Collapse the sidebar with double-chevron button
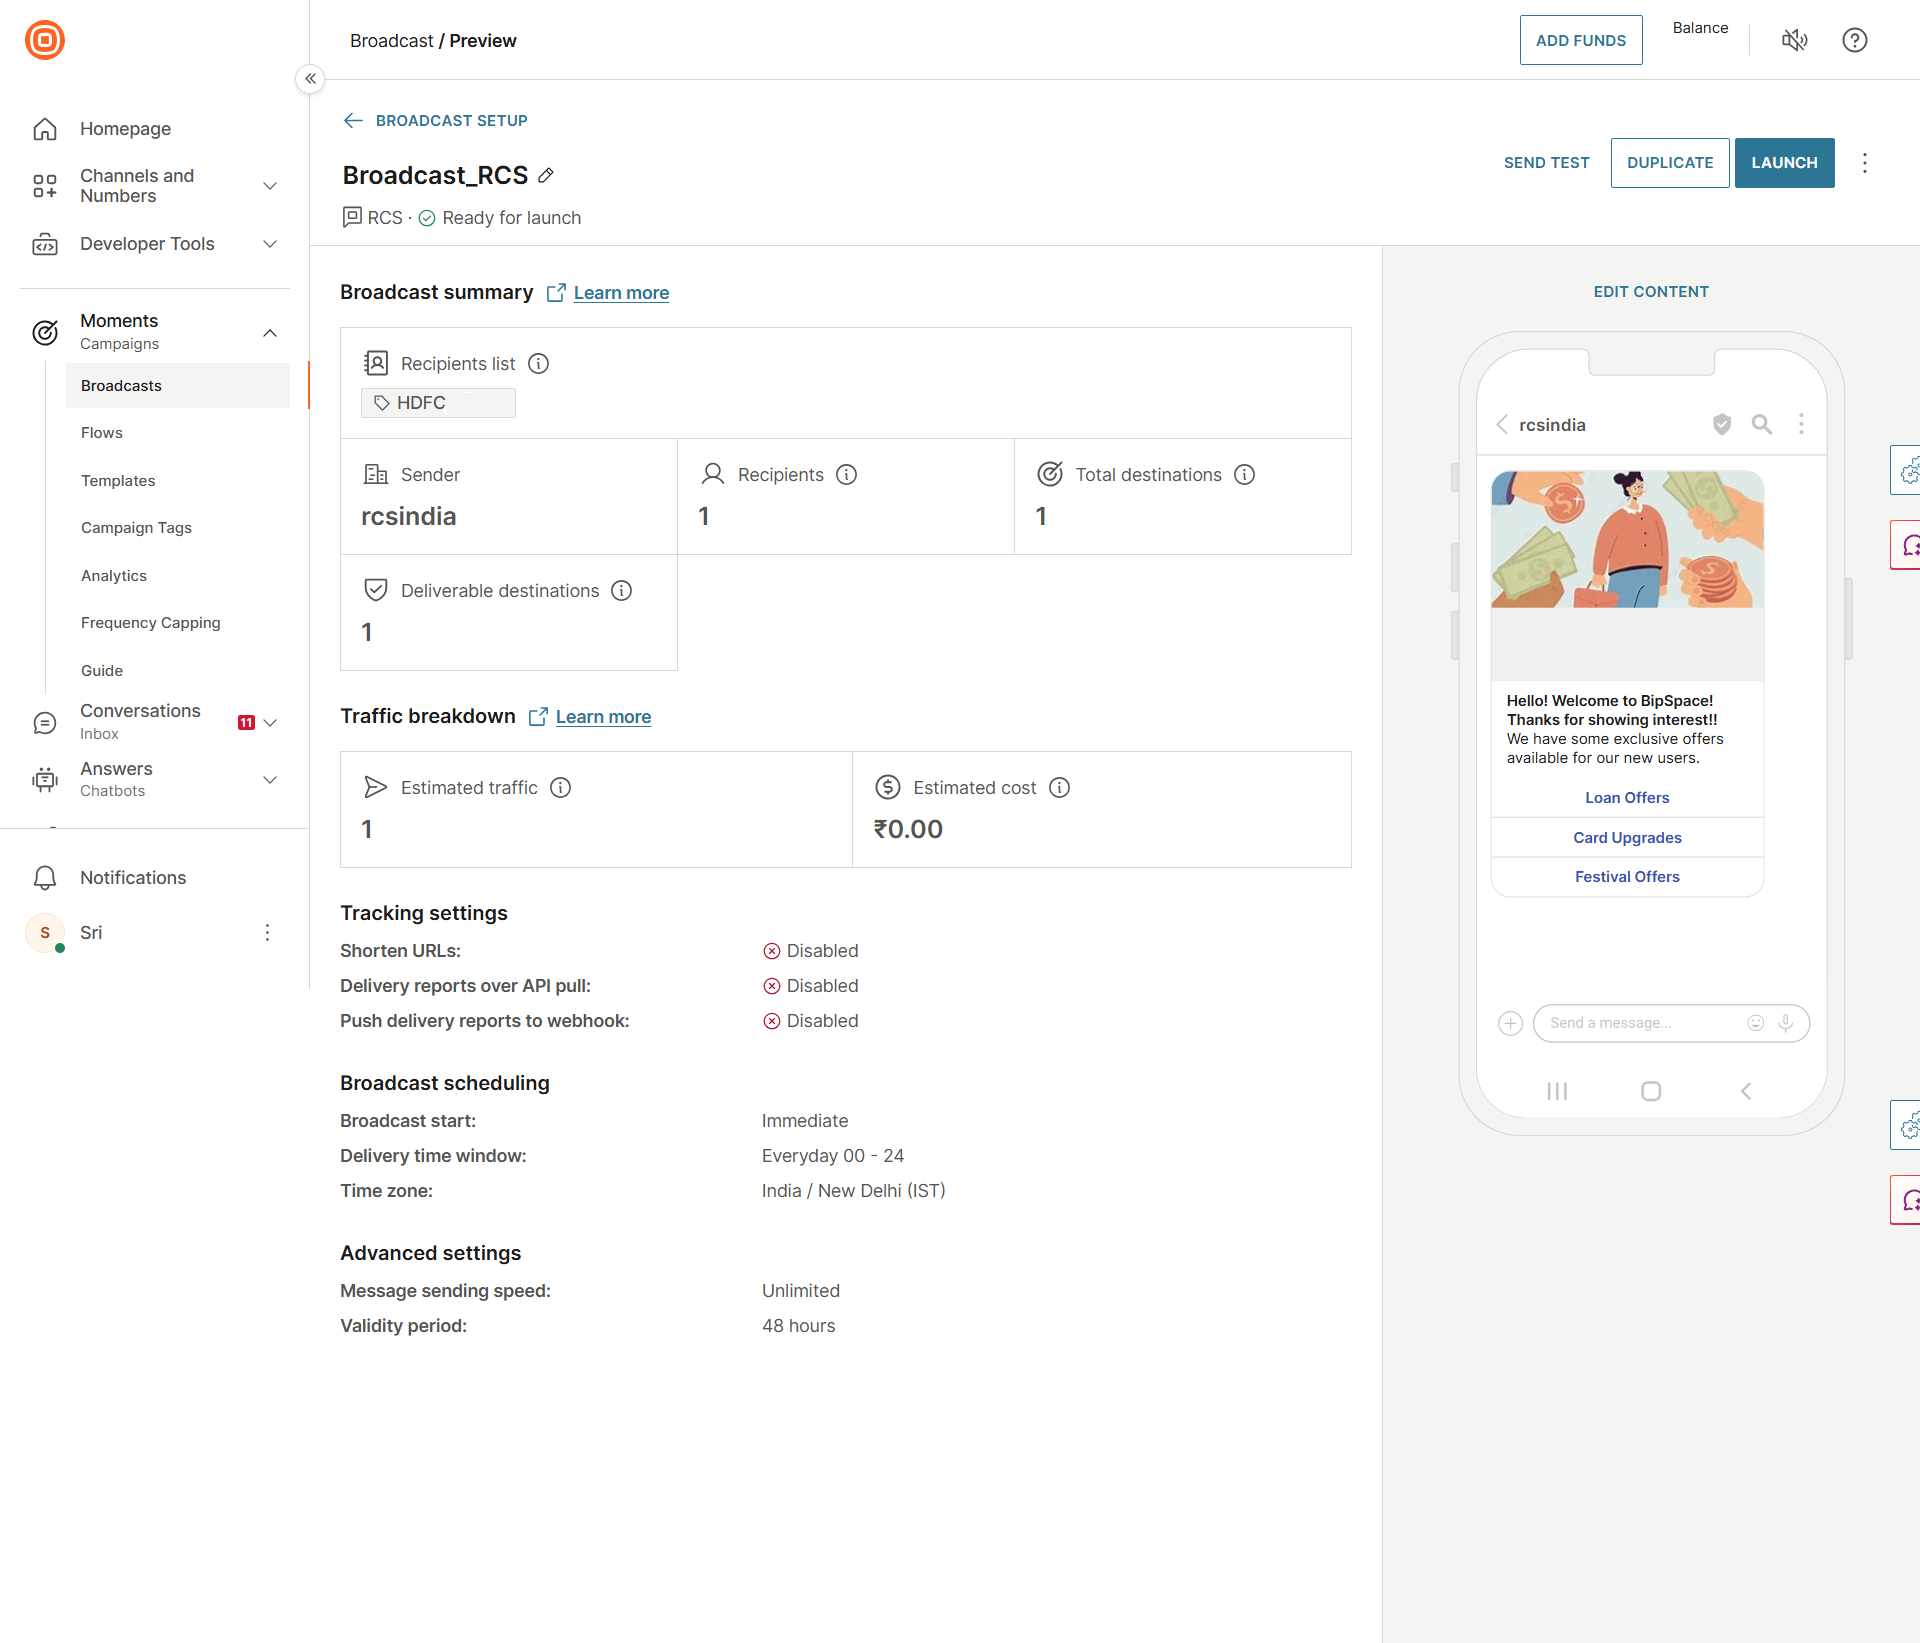This screenshot has height=1643, width=1920. [310, 78]
